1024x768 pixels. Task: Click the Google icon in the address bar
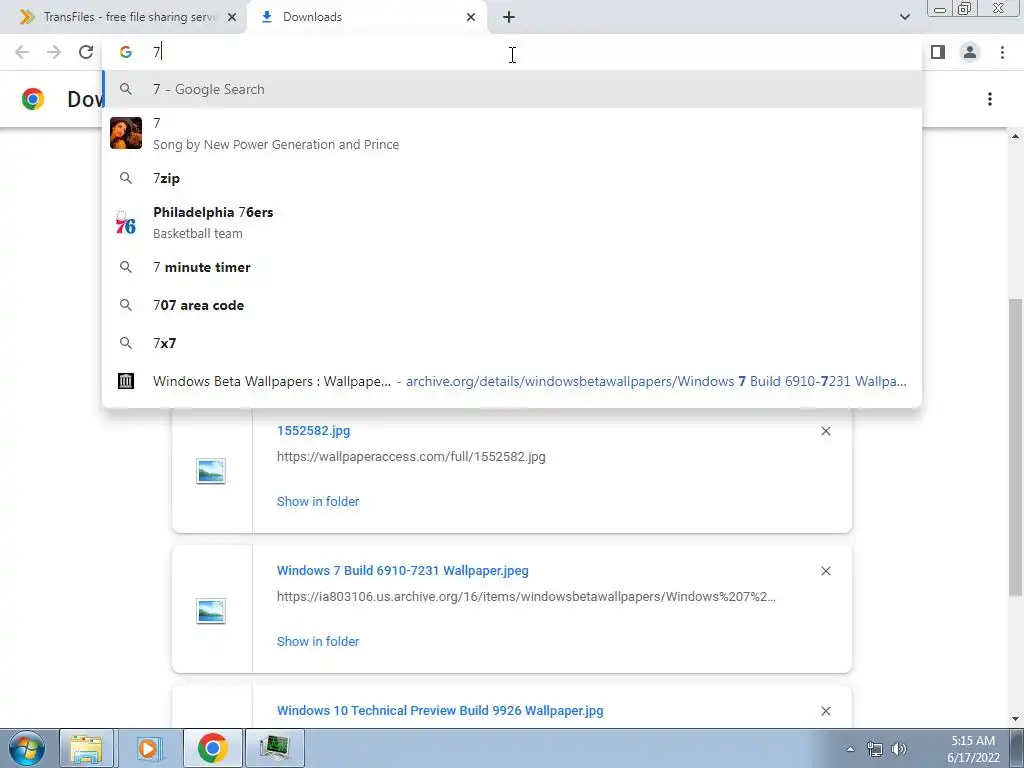[125, 52]
